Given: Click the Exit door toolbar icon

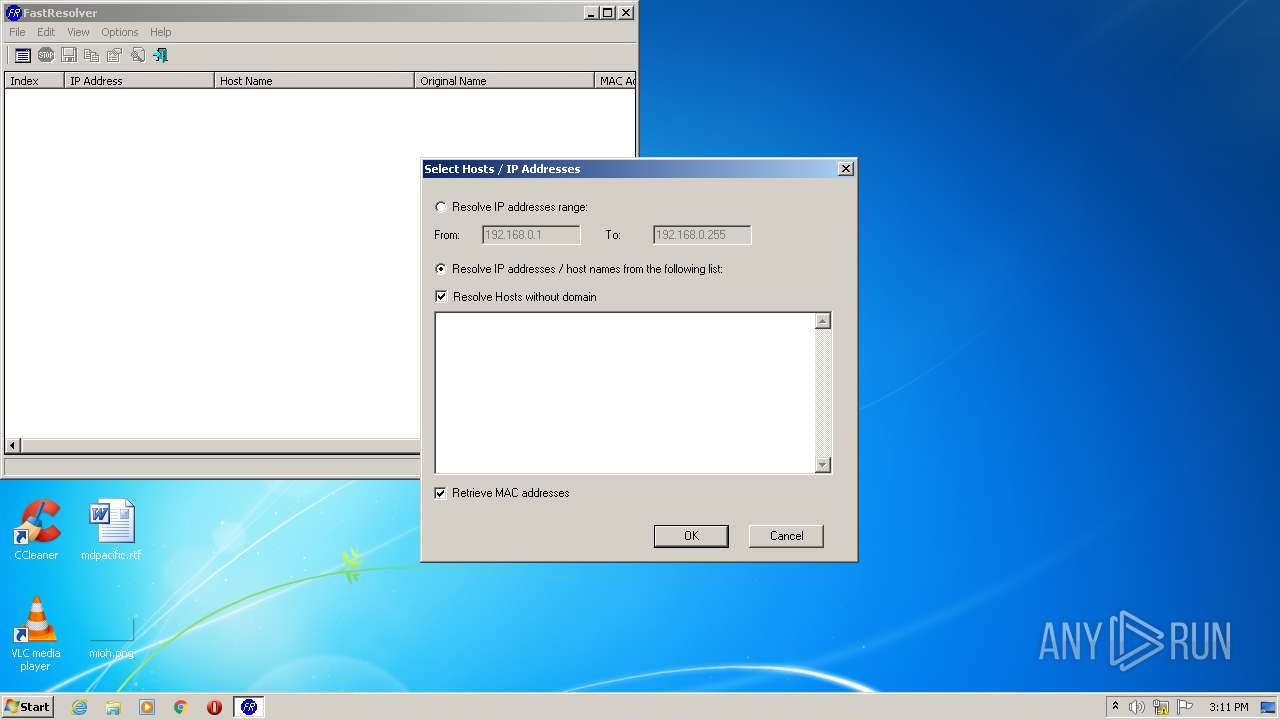Looking at the screenshot, I should click(161, 56).
